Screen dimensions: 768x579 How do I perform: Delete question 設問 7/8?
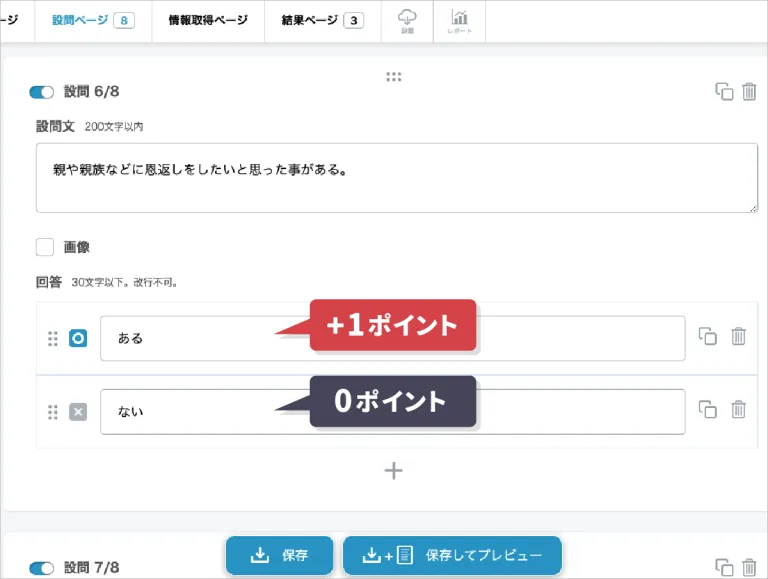tap(749, 567)
